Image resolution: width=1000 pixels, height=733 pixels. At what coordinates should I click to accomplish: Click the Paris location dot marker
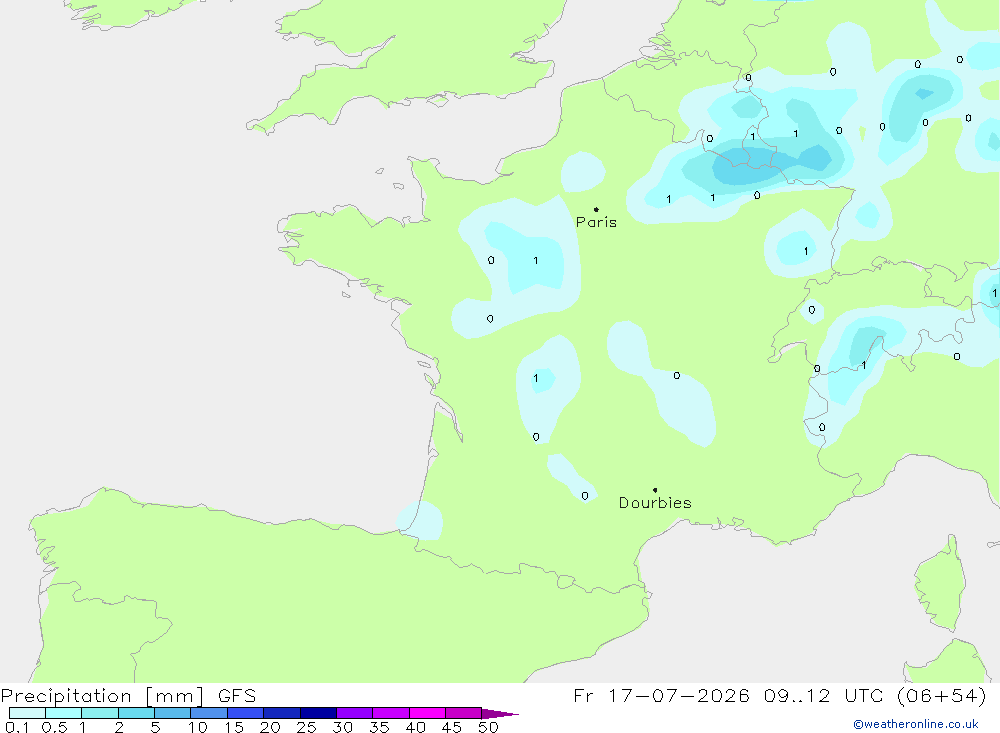pyautogui.click(x=596, y=209)
